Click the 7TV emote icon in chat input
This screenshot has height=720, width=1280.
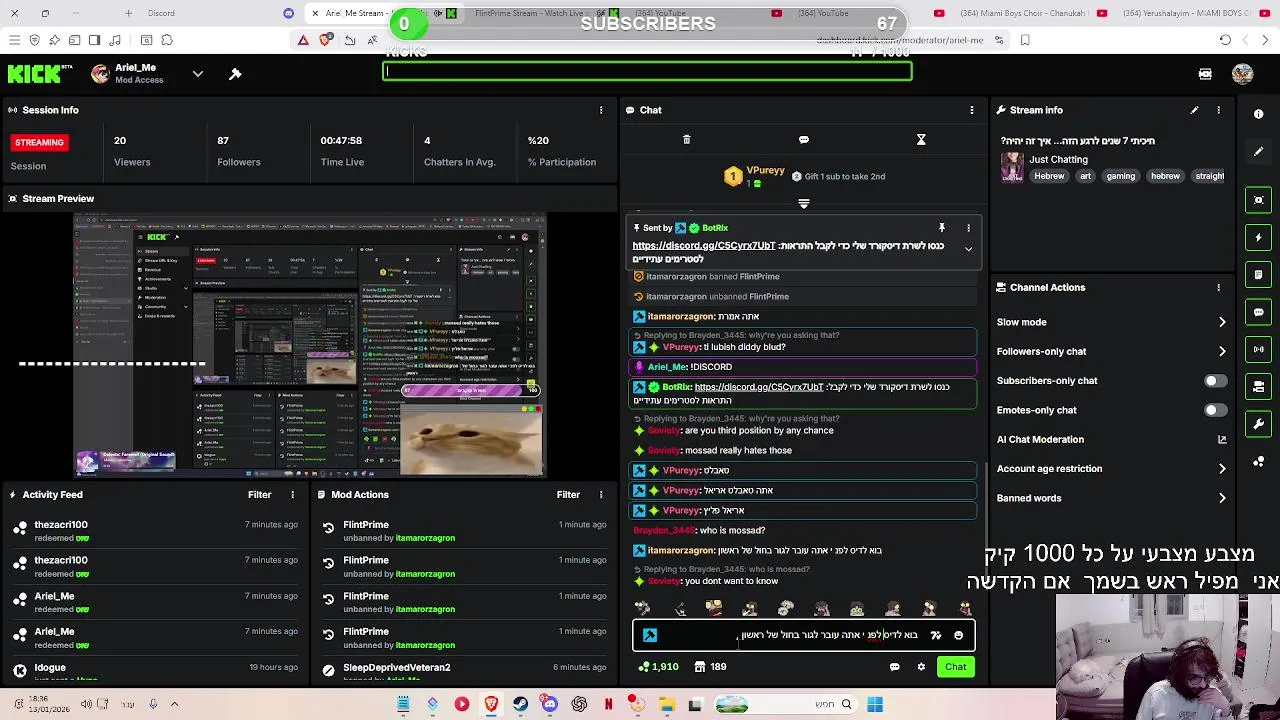[936, 635]
